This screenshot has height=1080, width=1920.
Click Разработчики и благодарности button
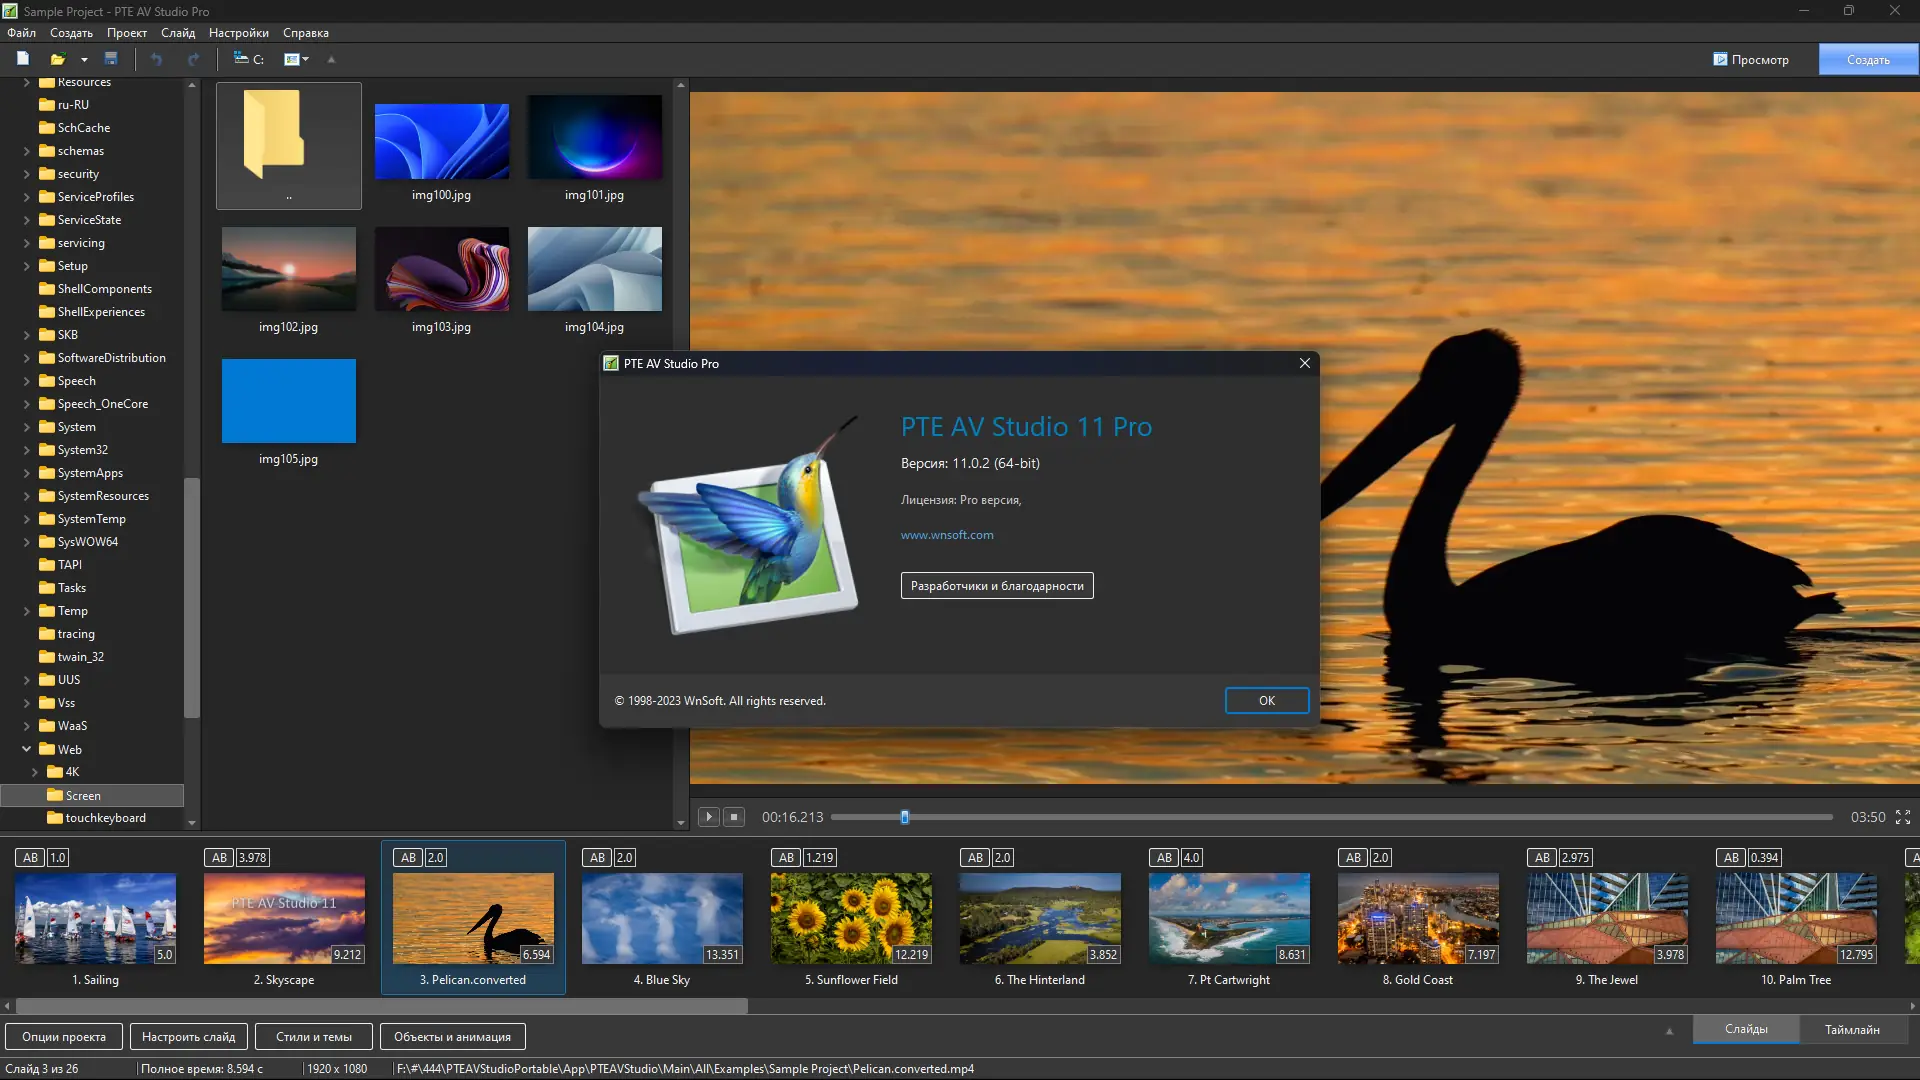tap(996, 586)
